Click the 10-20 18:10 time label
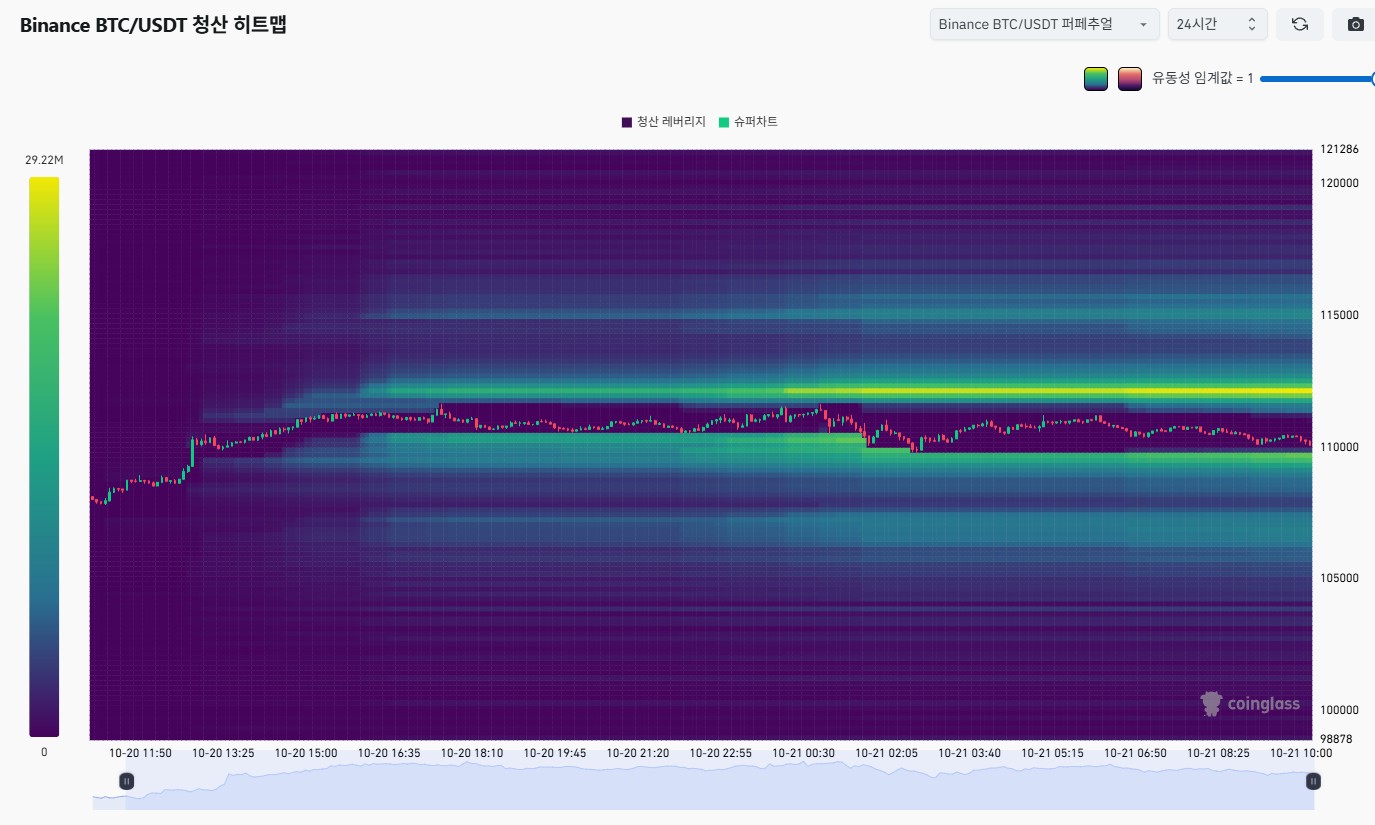Image resolution: width=1375 pixels, height=825 pixels. [x=472, y=753]
